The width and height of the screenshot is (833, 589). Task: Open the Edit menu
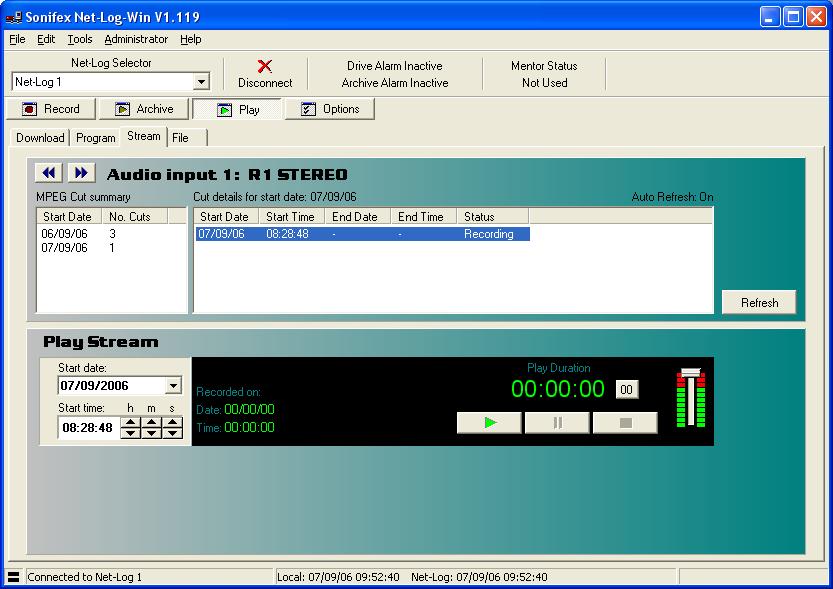[x=46, y=39]
